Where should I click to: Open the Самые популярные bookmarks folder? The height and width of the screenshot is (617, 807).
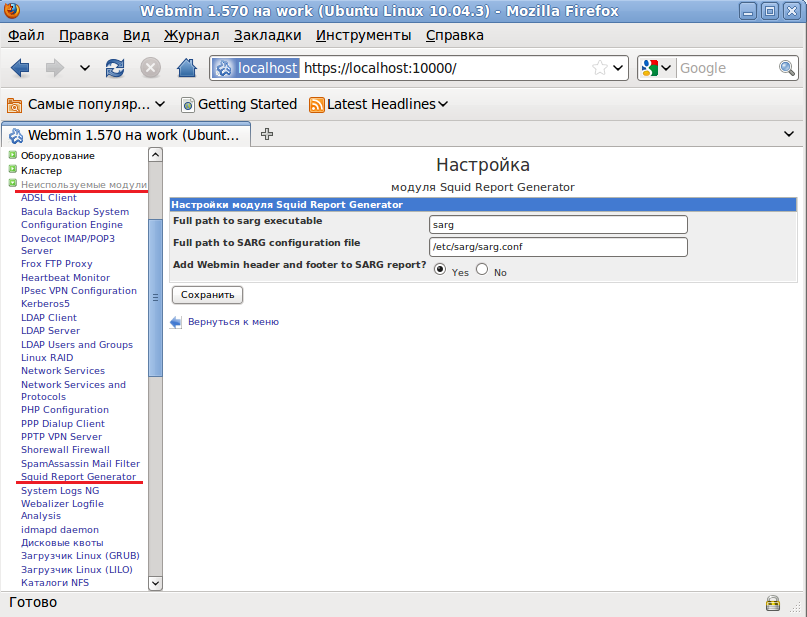pos(86,104)
